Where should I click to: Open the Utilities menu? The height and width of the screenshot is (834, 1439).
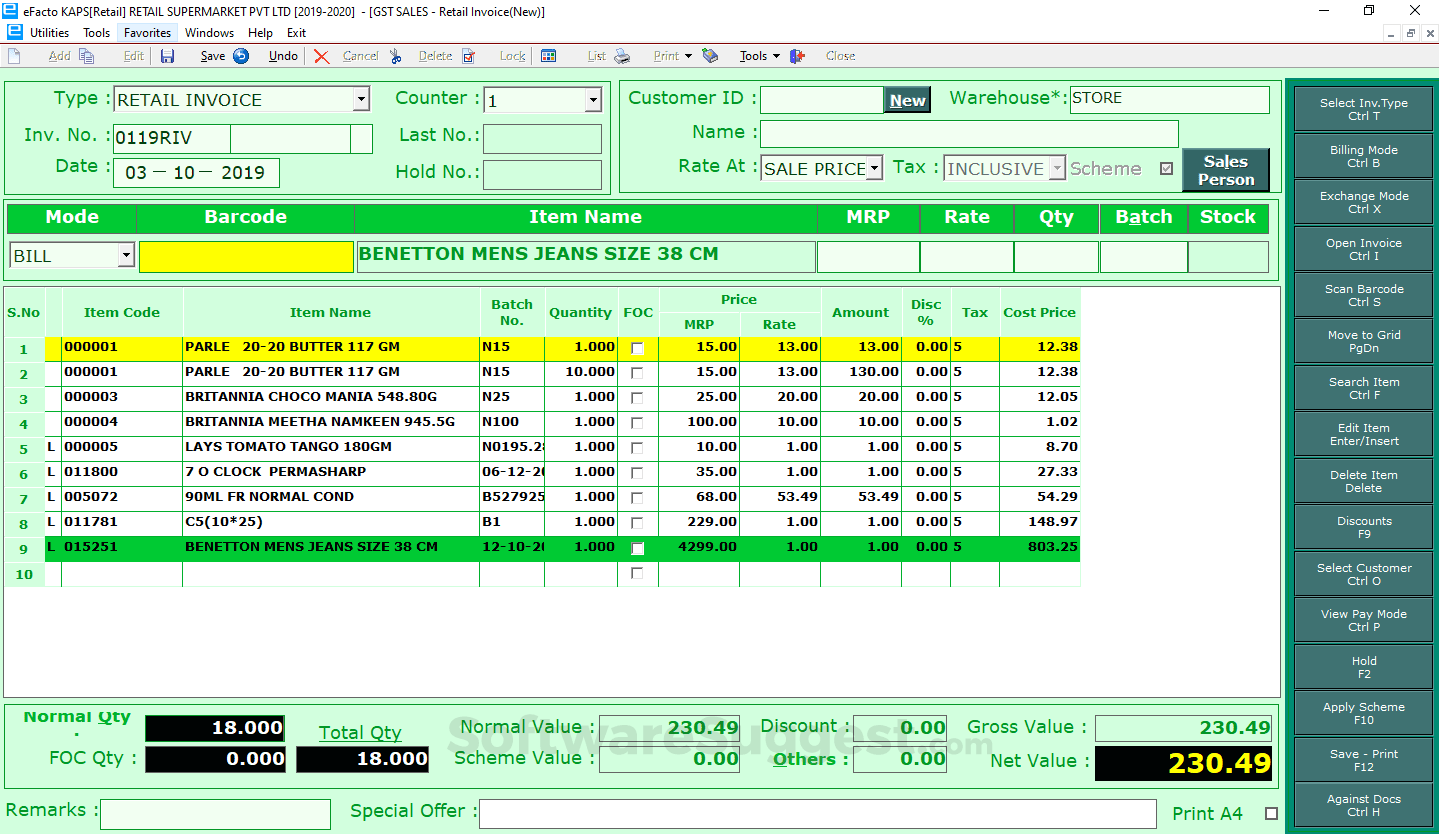pyautogui.click(x=49, y=33)
